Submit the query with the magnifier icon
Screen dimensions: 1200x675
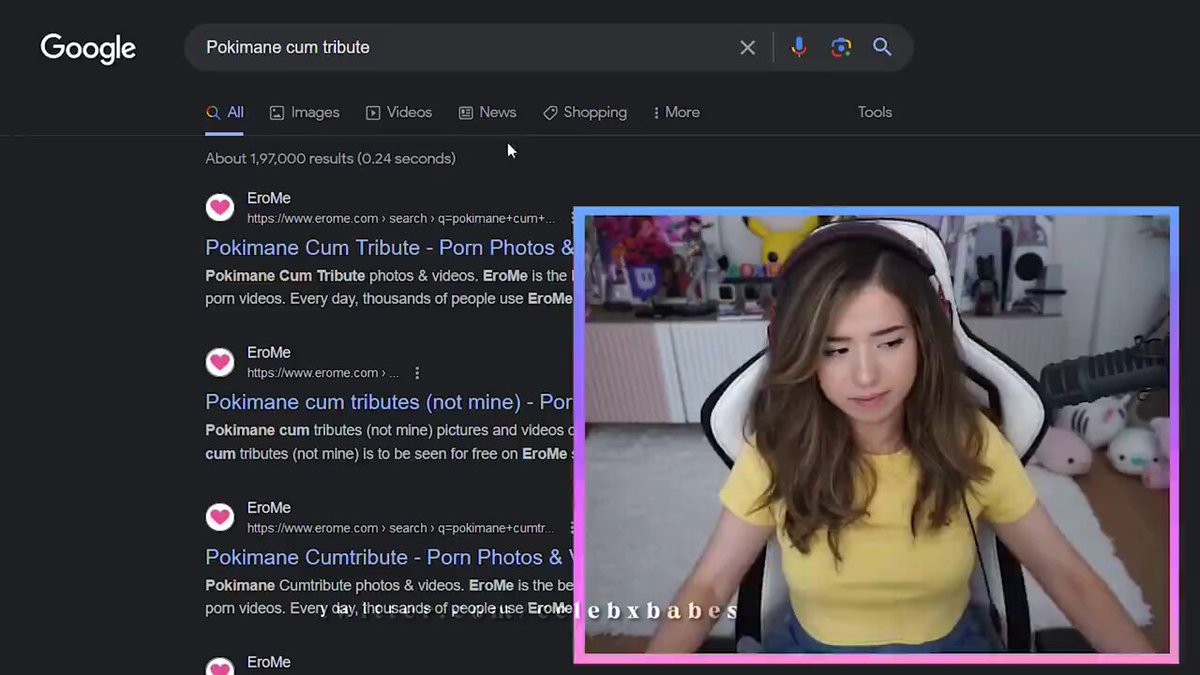click(882, 47)
